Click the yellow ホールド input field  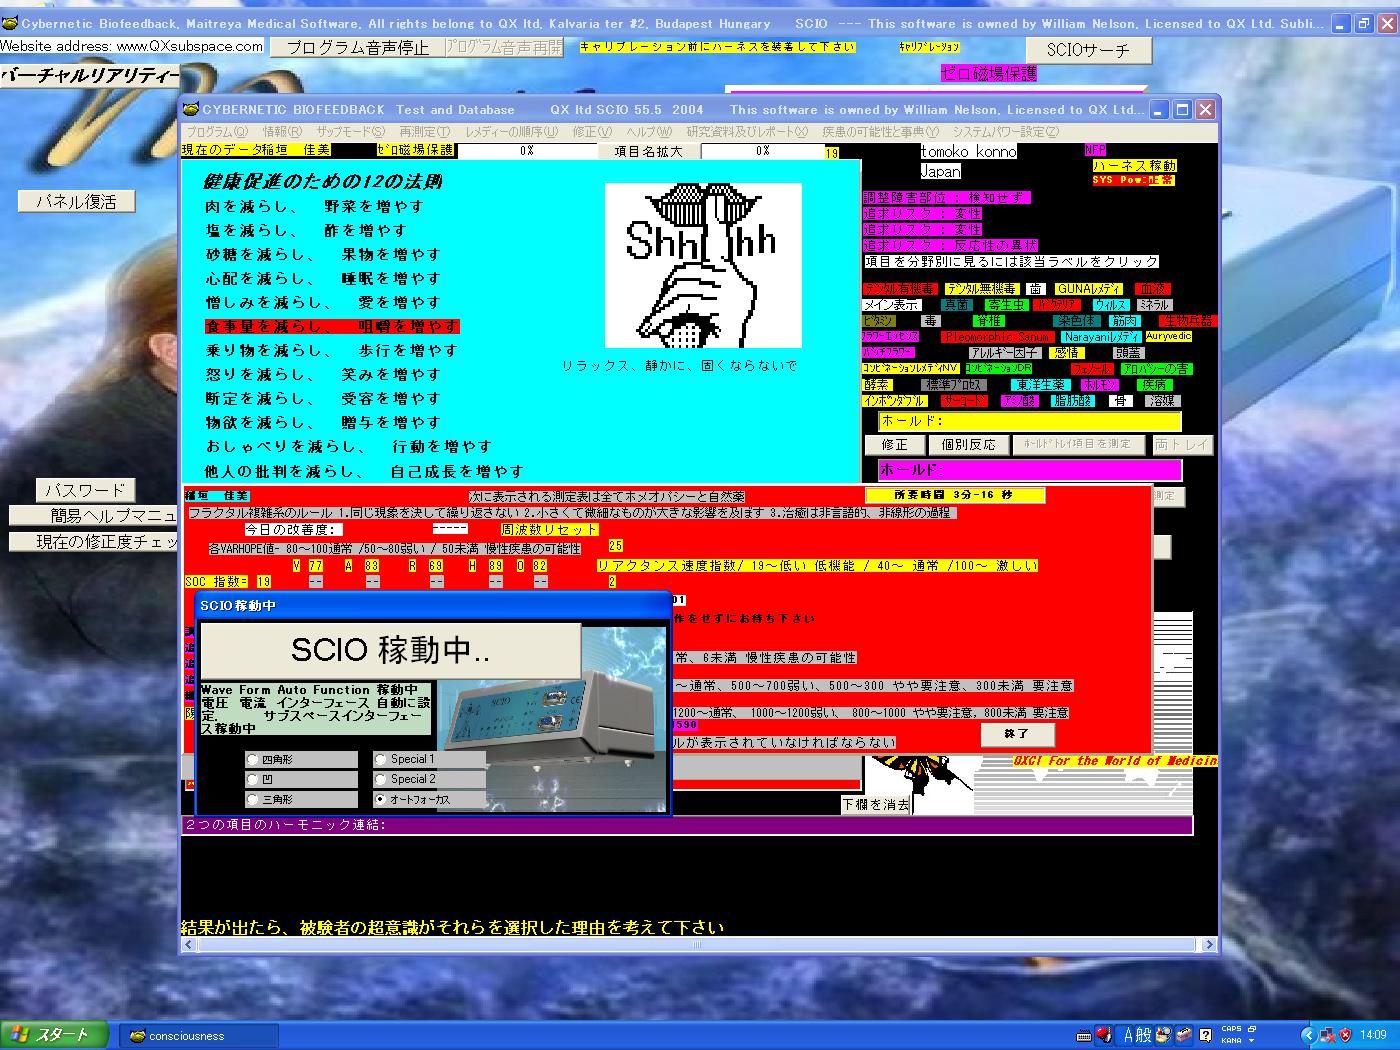click(1029, 421)
